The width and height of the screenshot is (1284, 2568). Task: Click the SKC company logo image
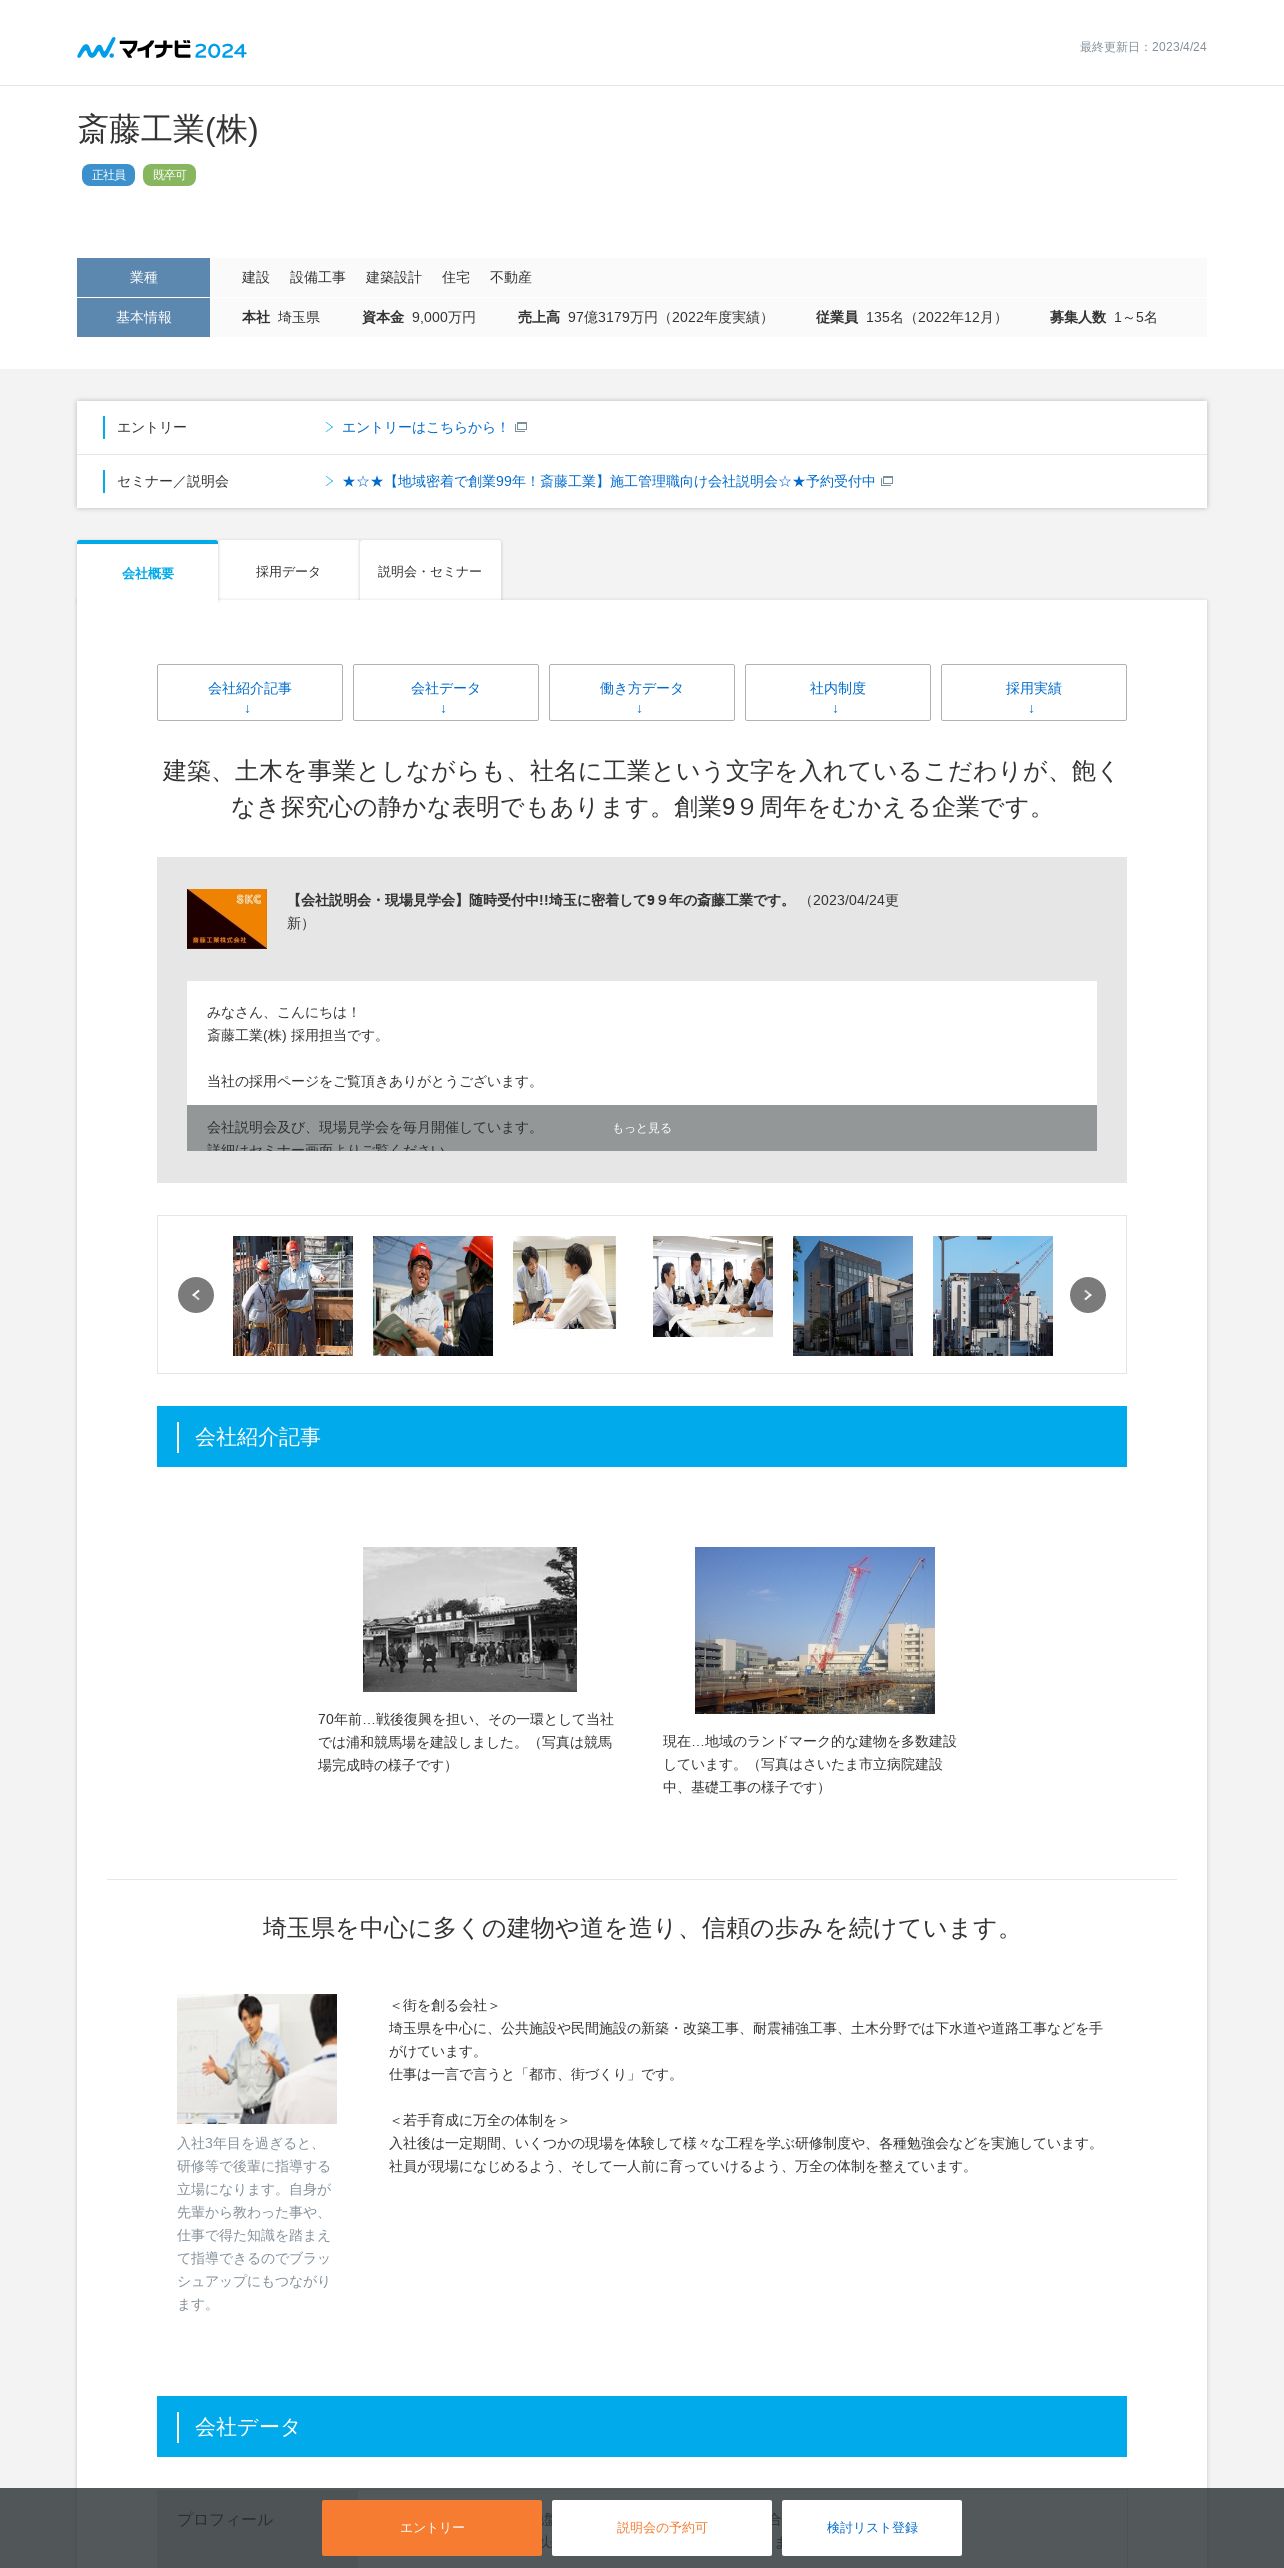tap(227, 919)
